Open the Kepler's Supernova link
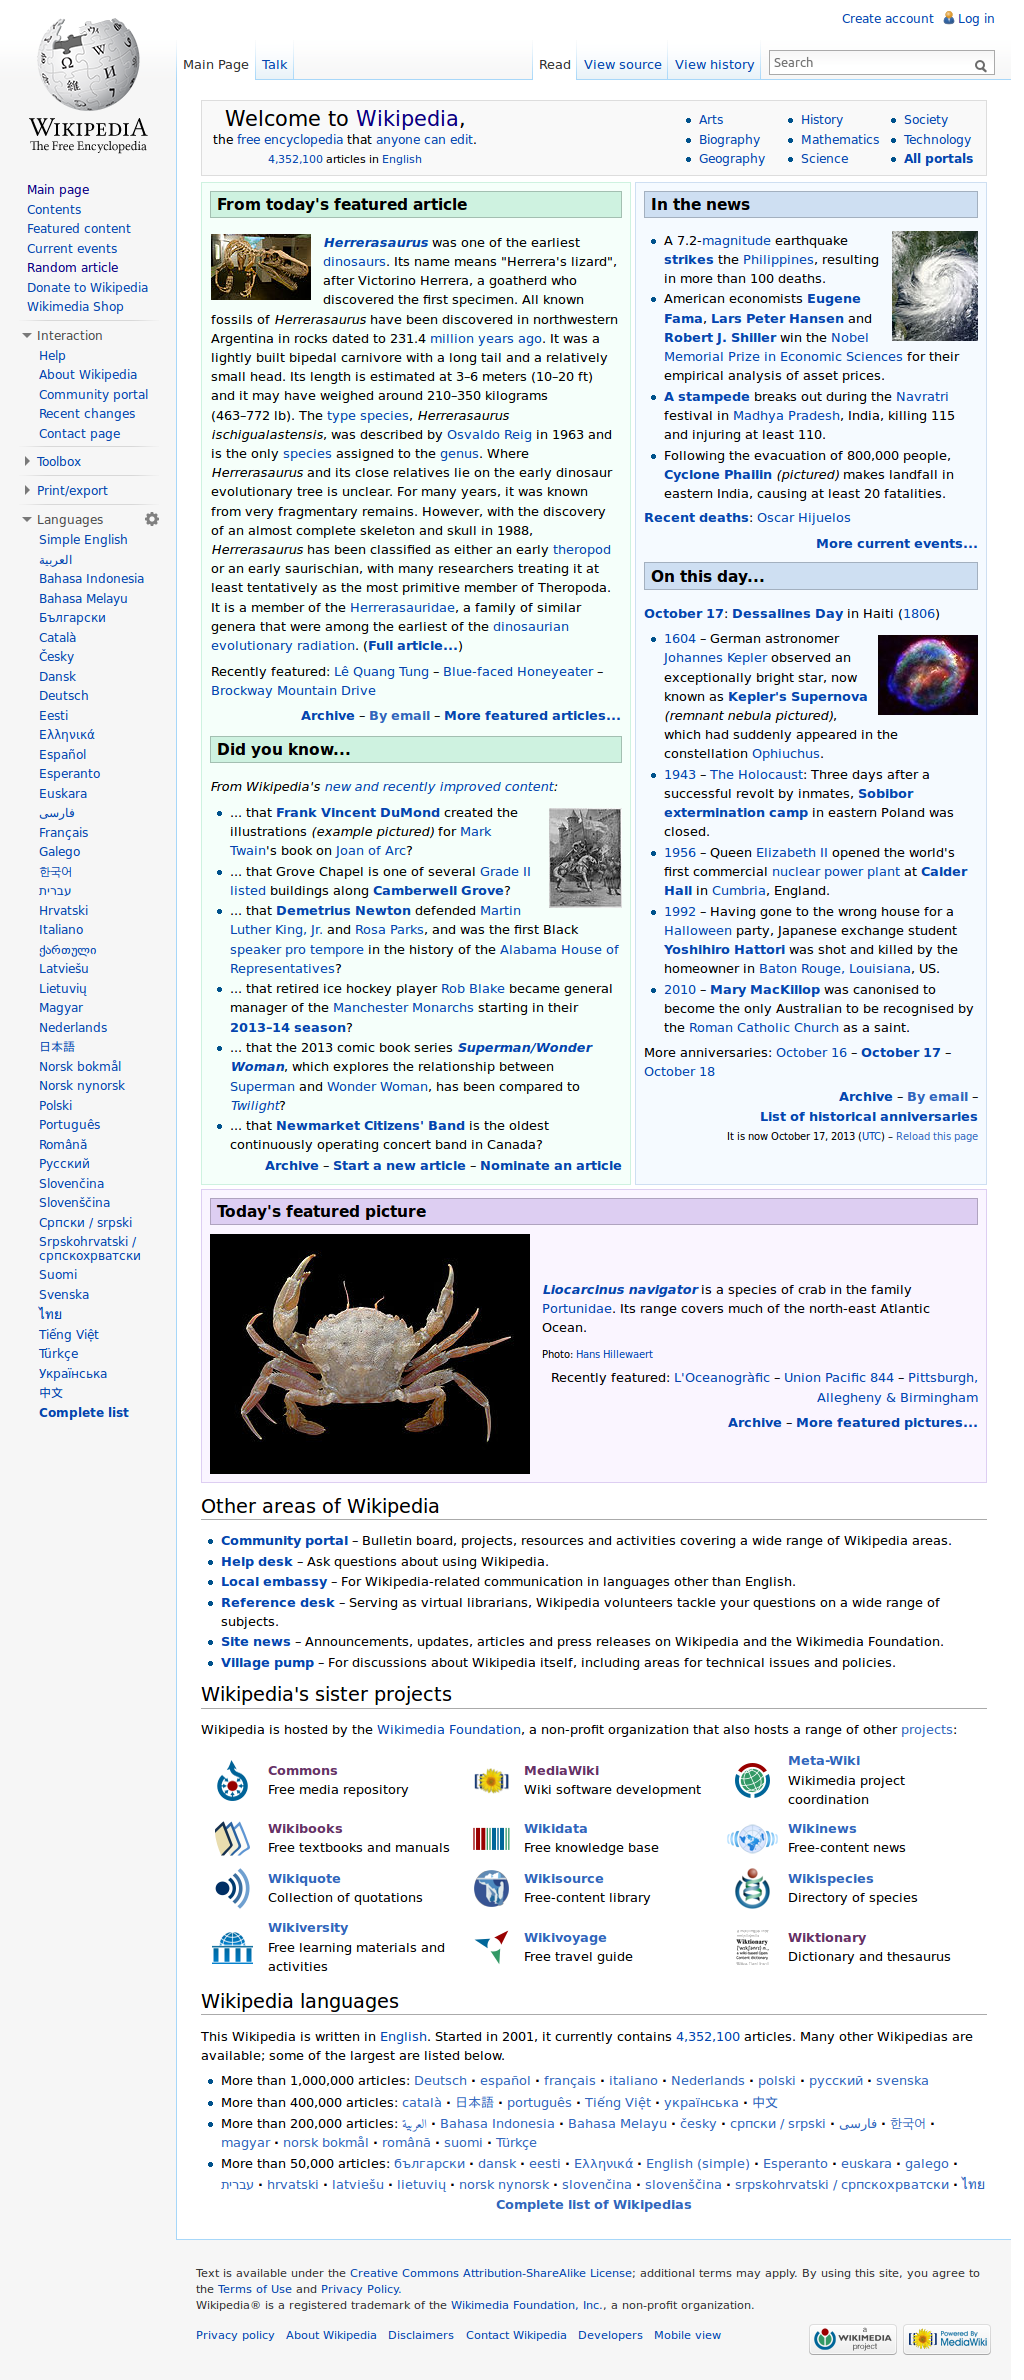 click(798, 697)
